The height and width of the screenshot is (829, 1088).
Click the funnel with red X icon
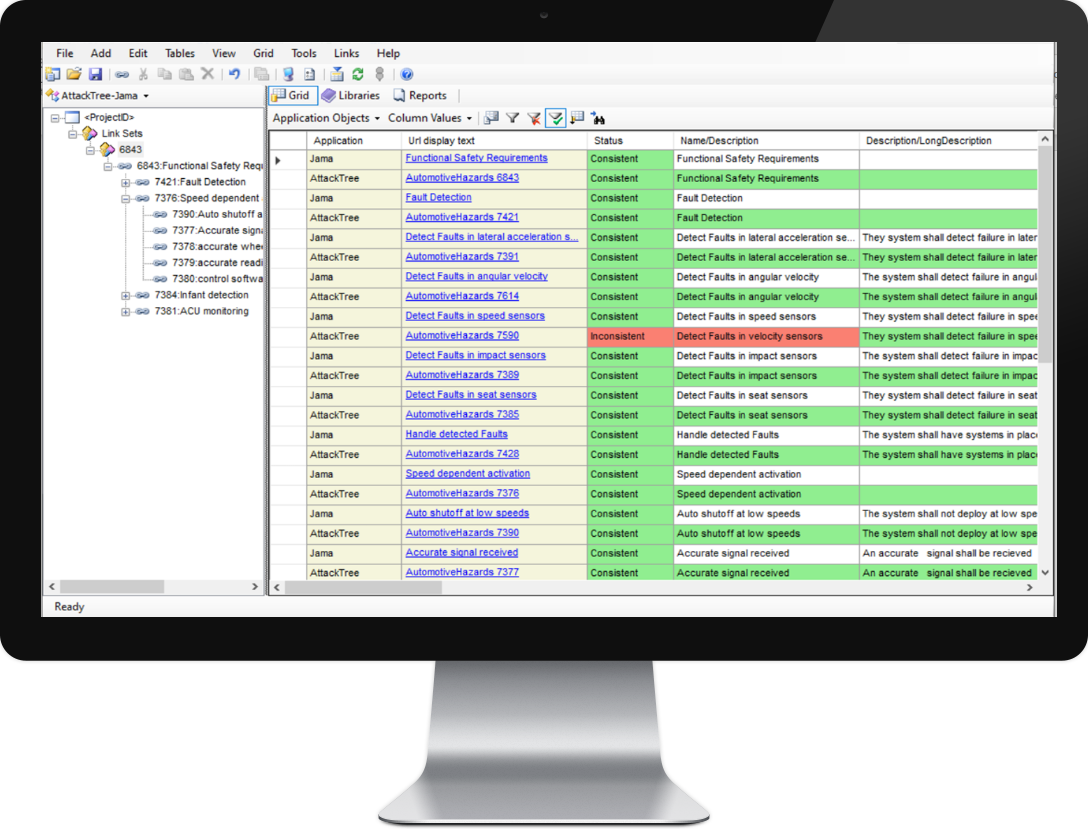click(533, 118)
